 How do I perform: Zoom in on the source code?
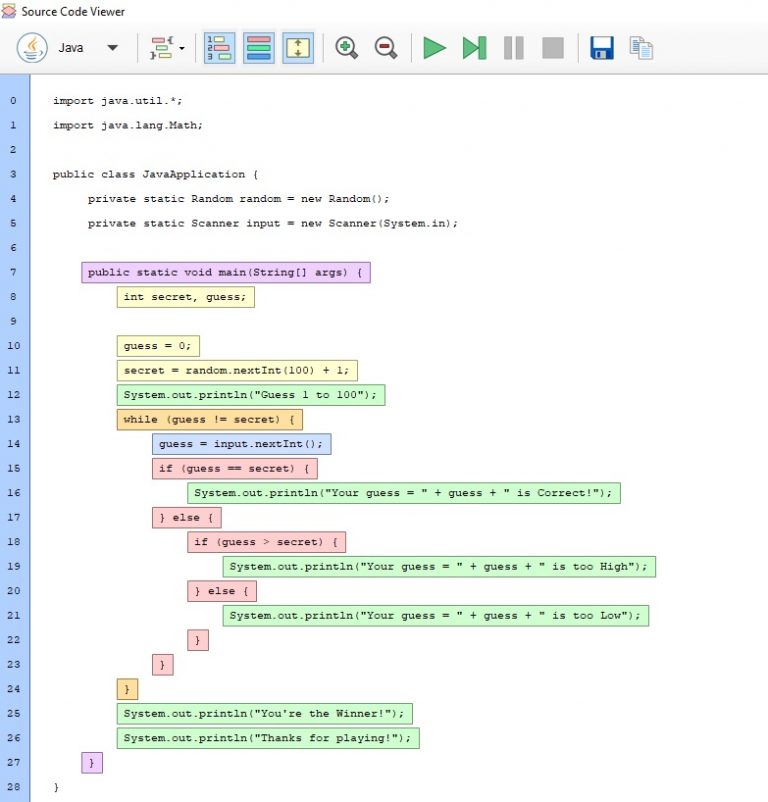(347, 47)
